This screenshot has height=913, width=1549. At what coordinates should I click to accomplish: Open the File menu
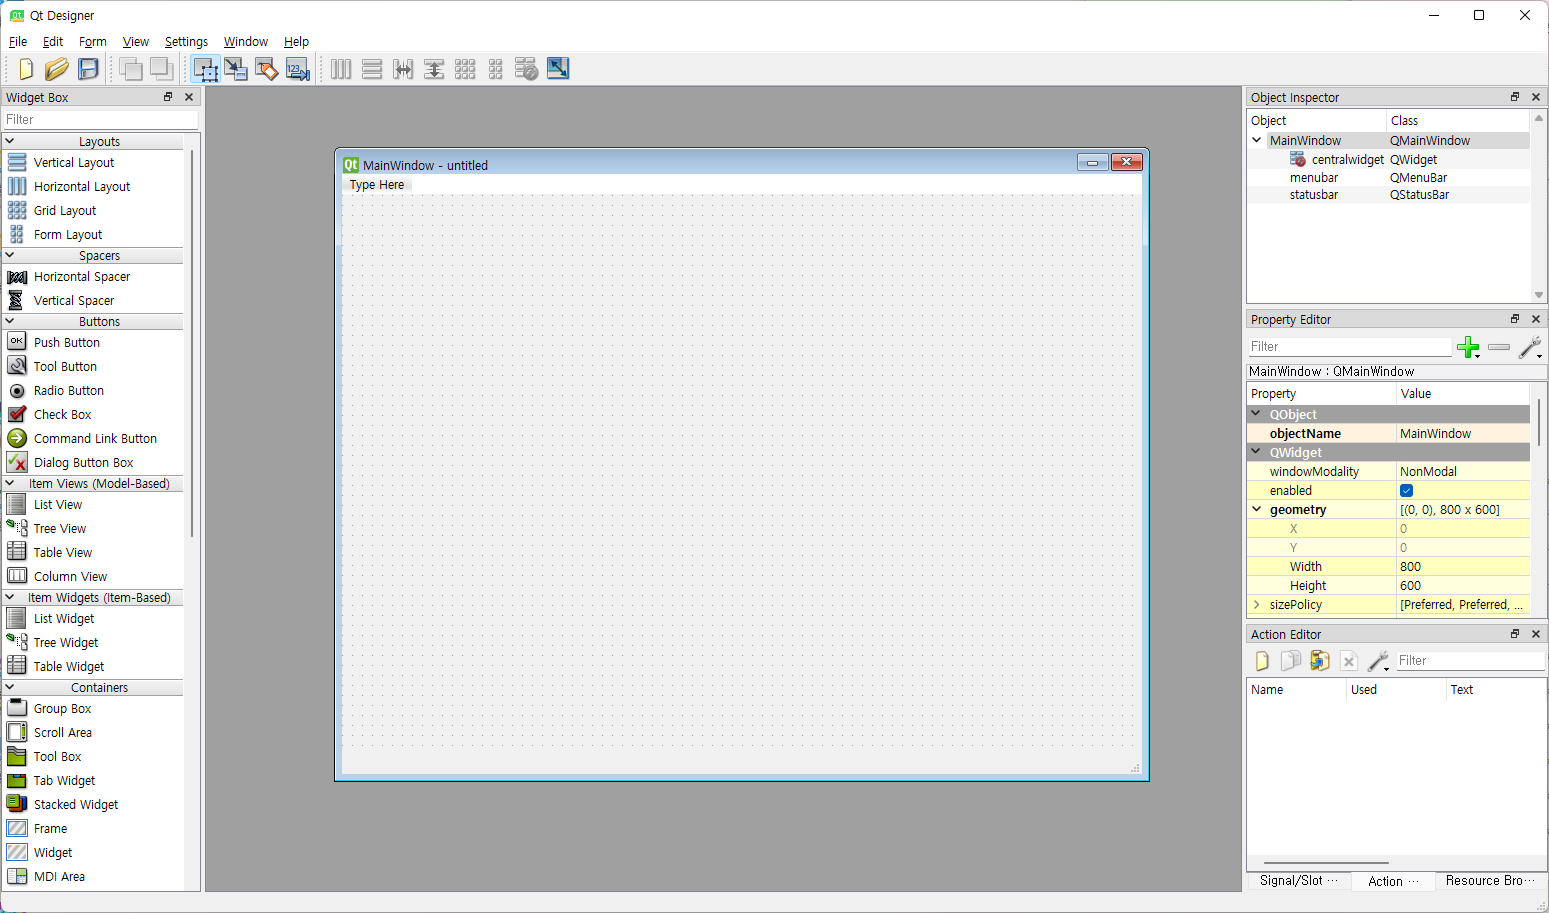pyautogui.click(x=18, y=42)
